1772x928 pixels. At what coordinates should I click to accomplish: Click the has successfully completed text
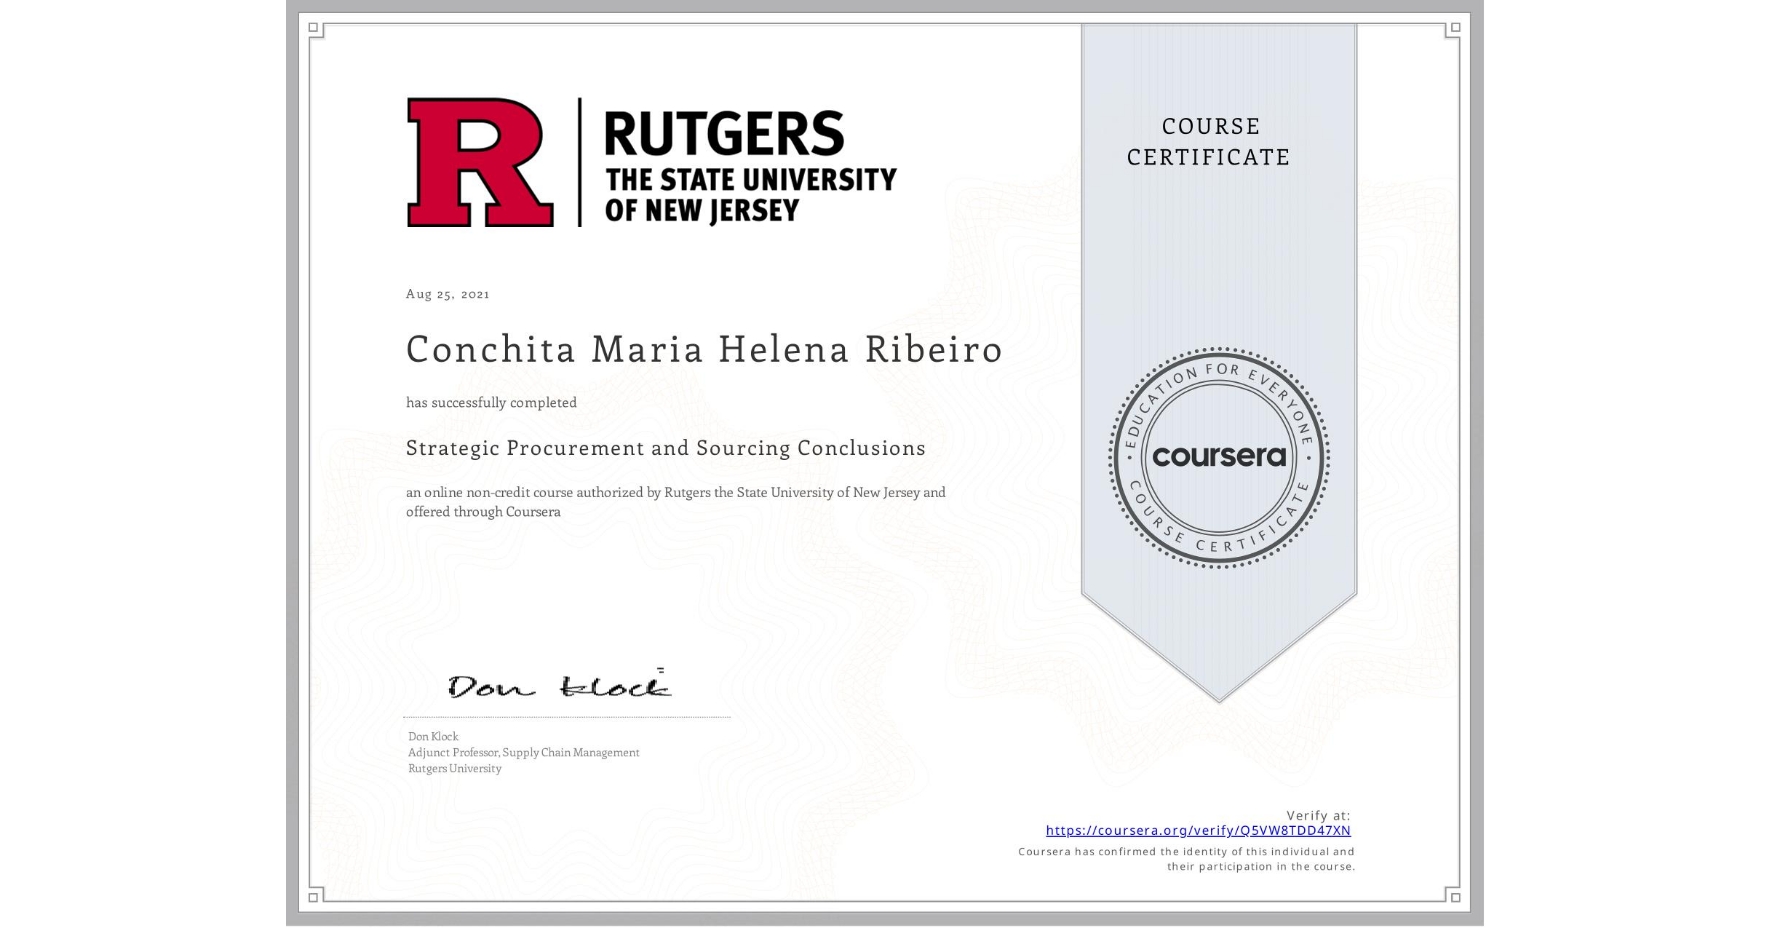tap(491, 402)
